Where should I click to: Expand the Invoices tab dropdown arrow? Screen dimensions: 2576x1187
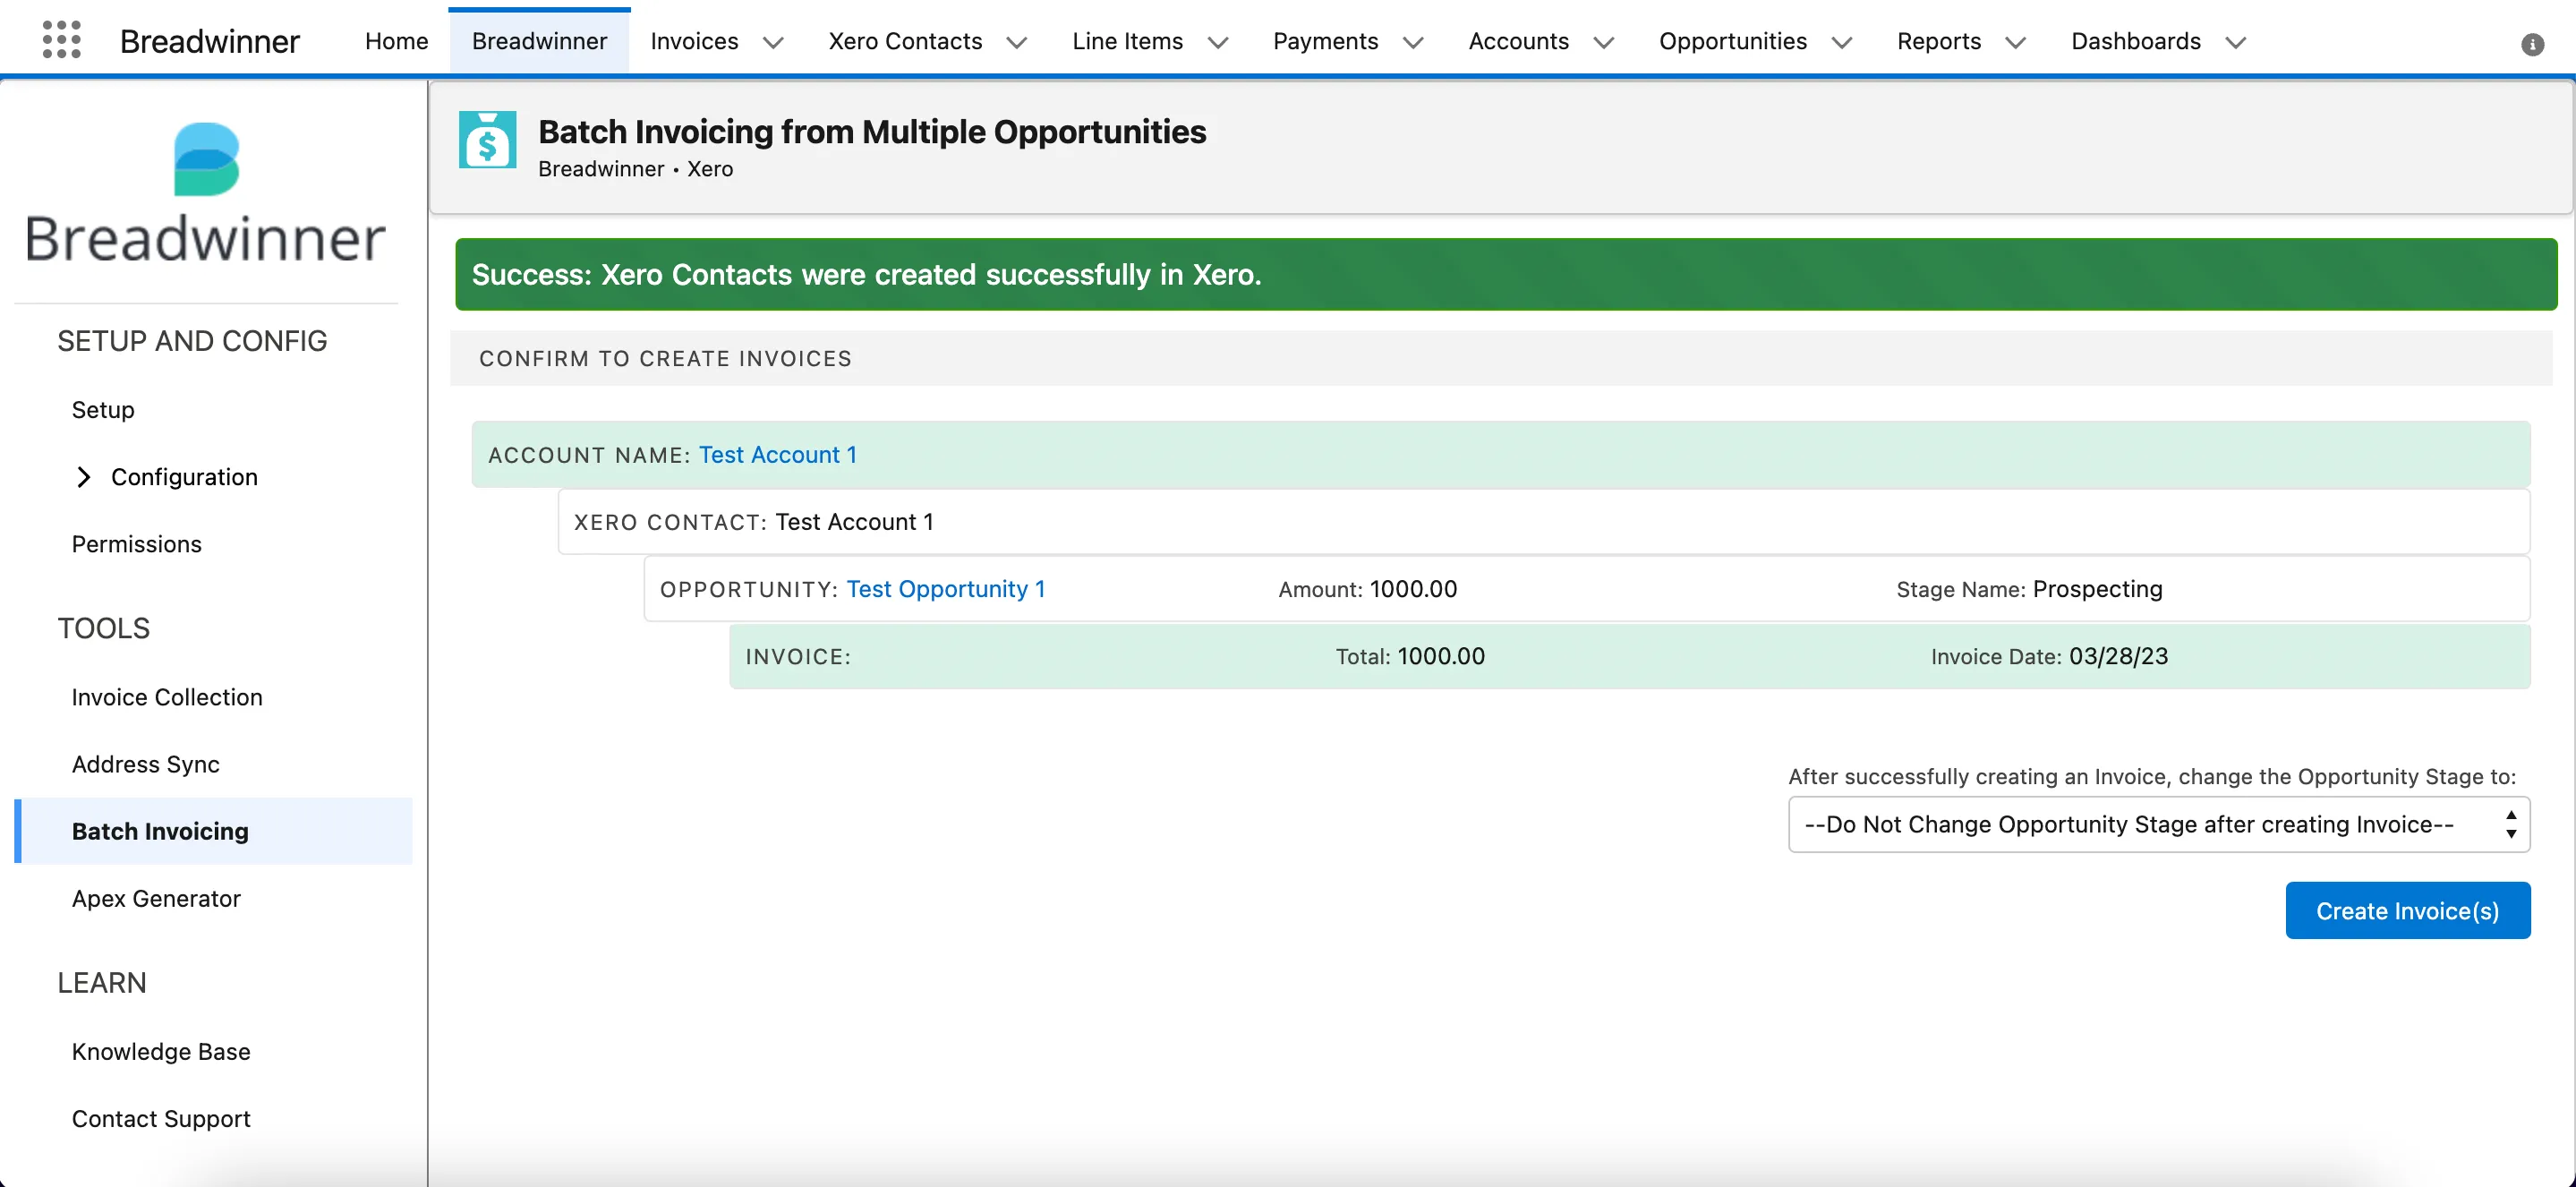coord(773,42)
